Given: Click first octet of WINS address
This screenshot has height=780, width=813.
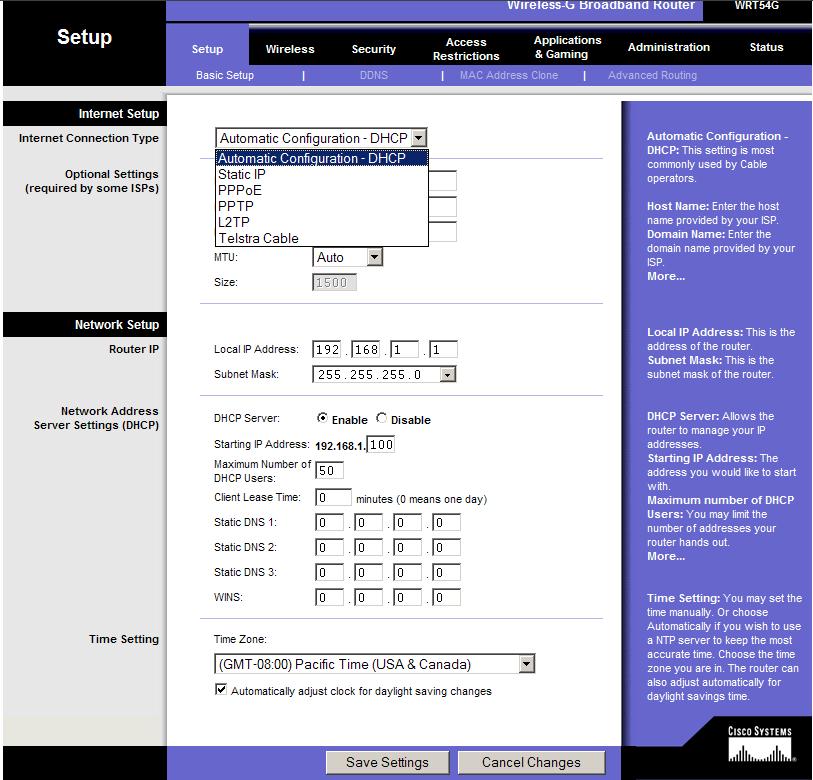Looking at the screenshot, I should [329, 597].
